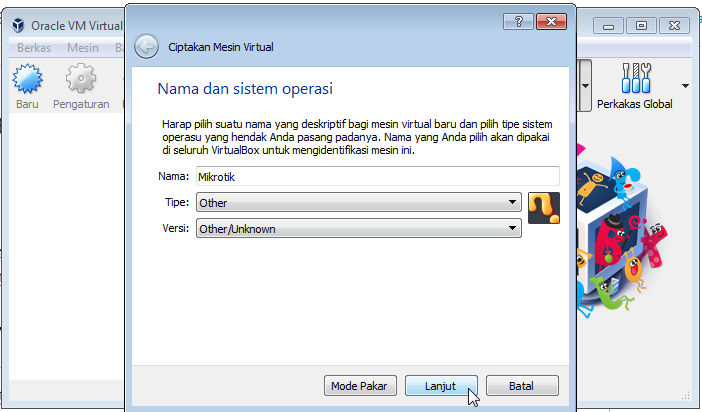Click the VirtualBox cube icon in title bar
The height and width of the screenshot is (412, 702).
tap(18, 26)
